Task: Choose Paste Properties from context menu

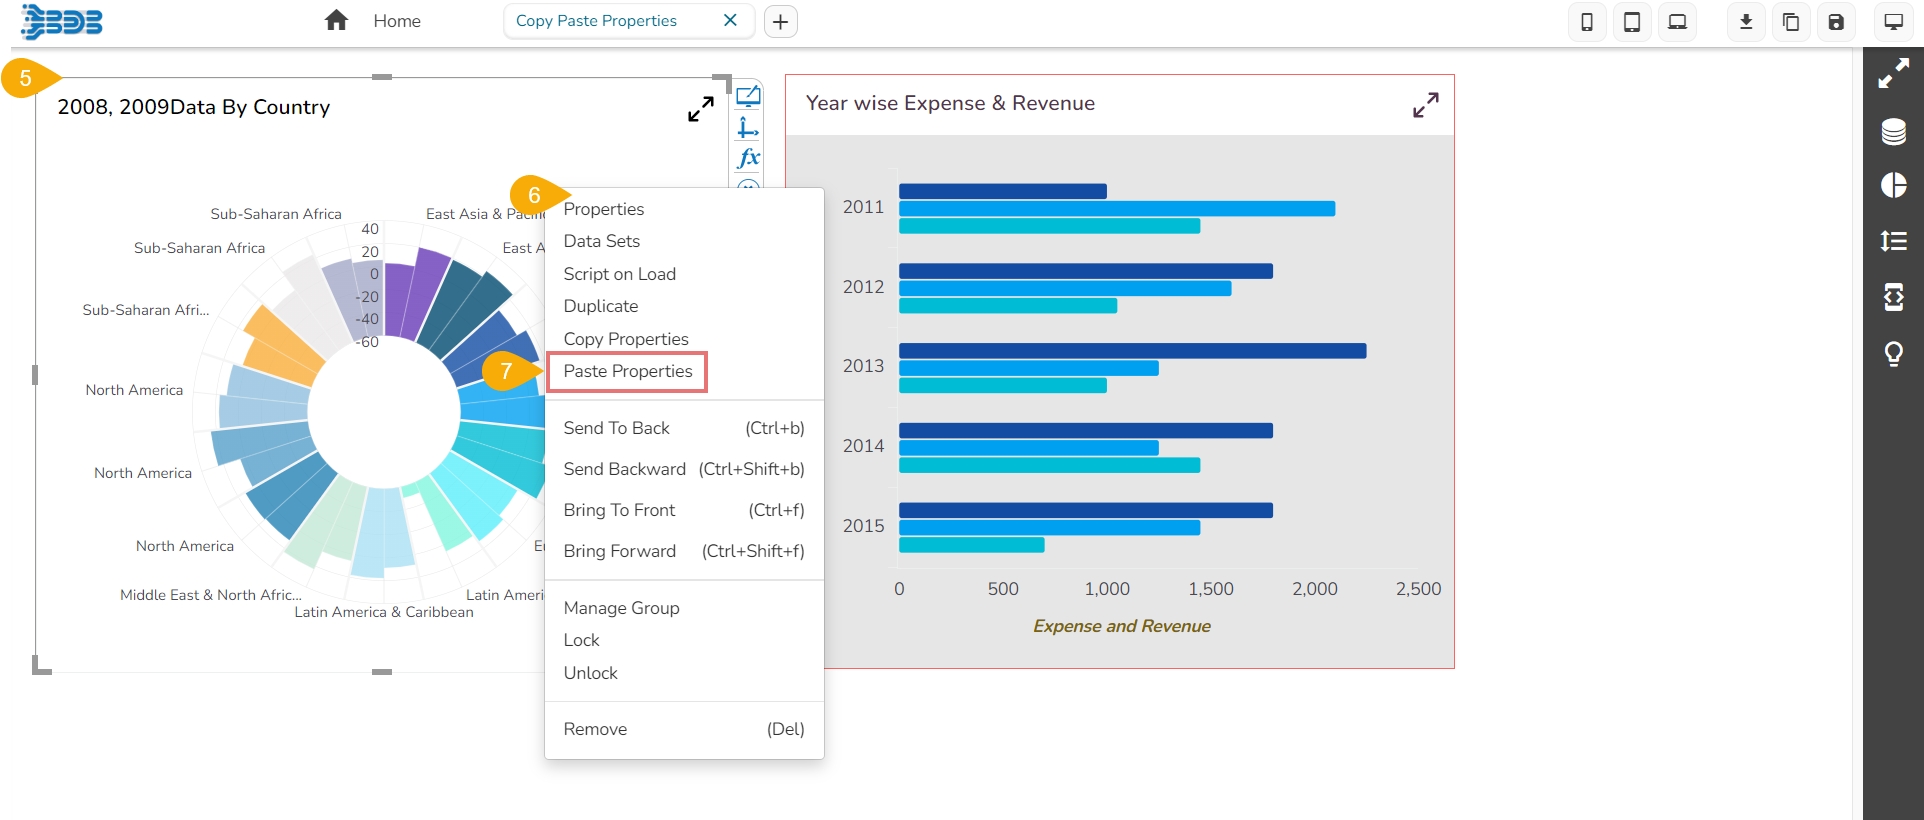Action: [627, 371]
